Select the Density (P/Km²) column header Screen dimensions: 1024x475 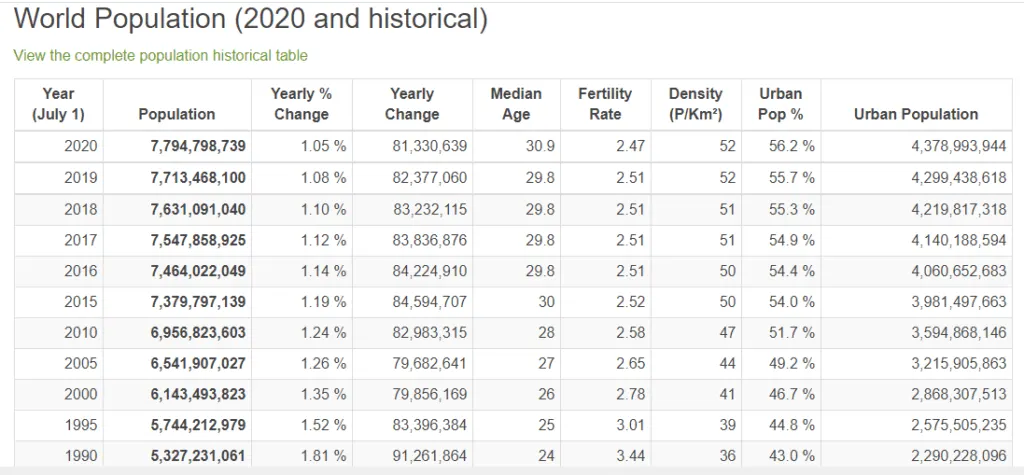[x=696, y=105]
